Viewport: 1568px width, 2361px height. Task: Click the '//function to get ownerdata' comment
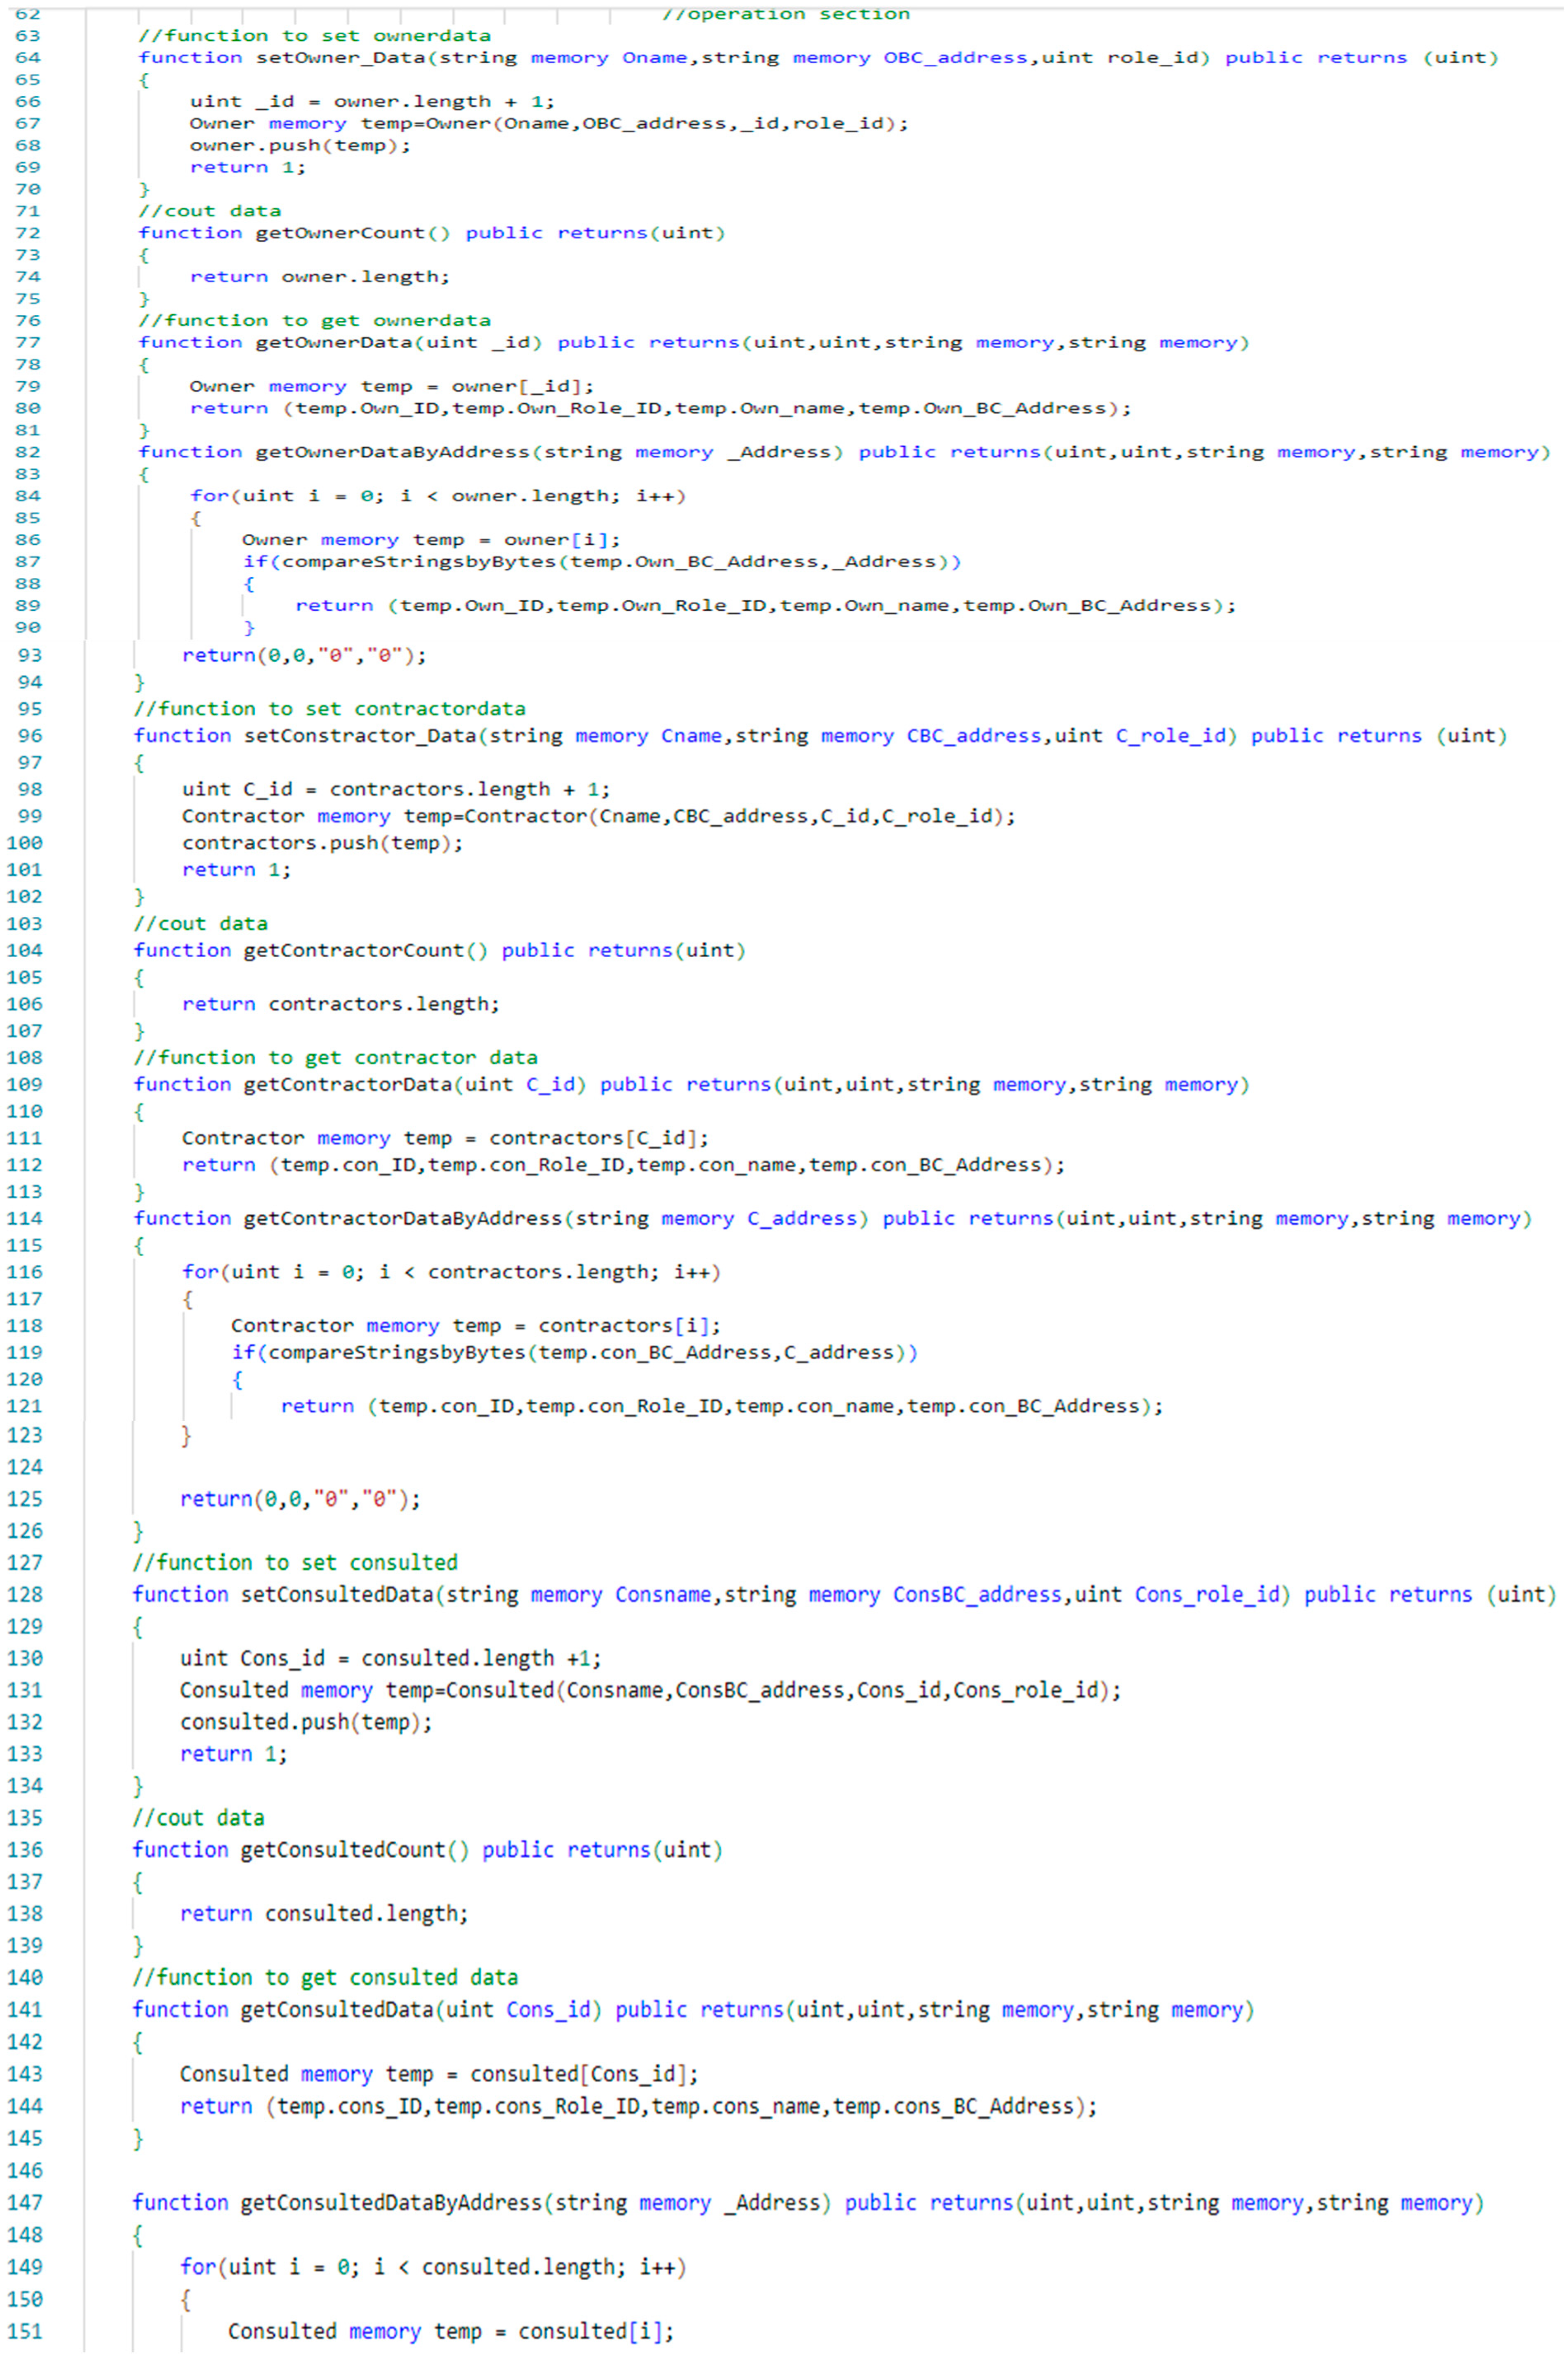coord(314,320)
